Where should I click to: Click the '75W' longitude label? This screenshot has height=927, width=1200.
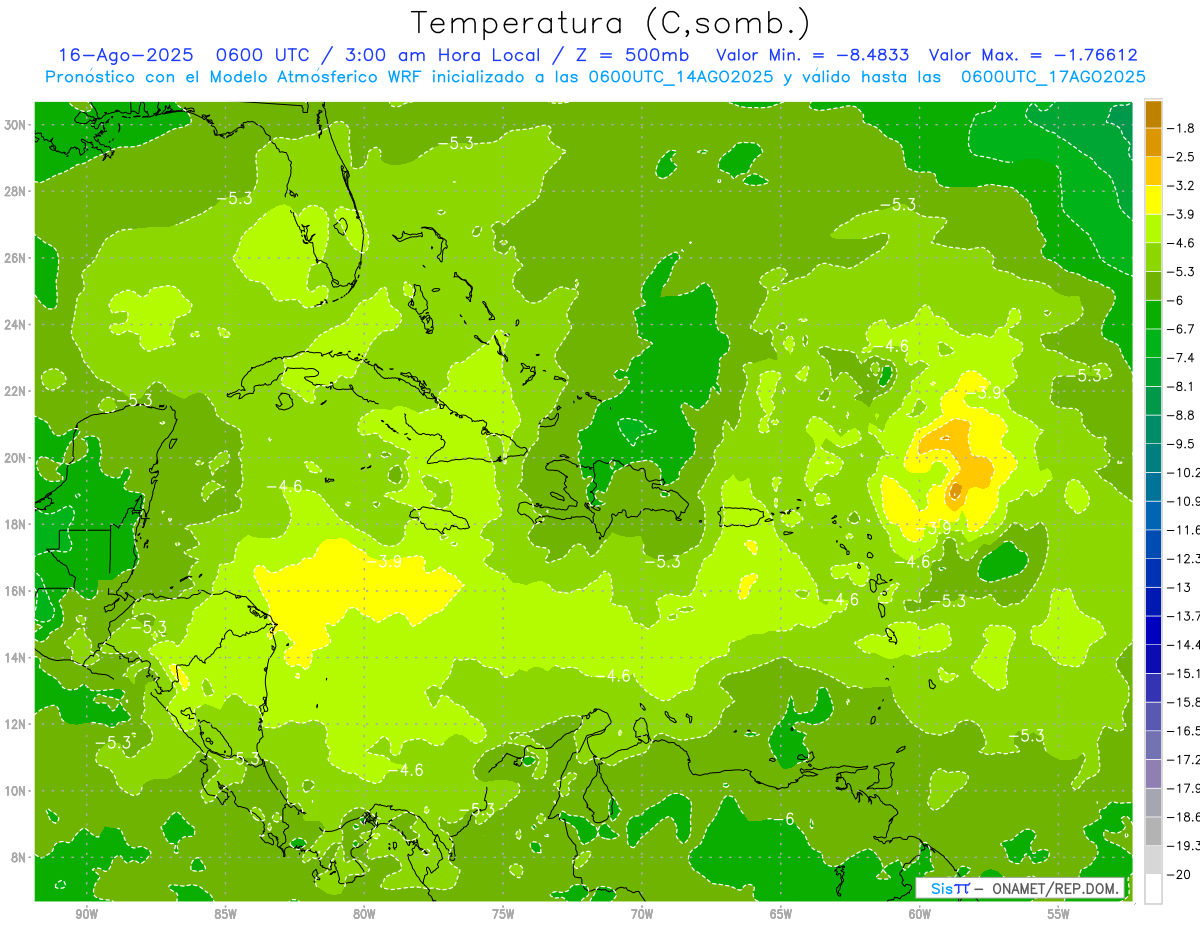coord(503,914)
